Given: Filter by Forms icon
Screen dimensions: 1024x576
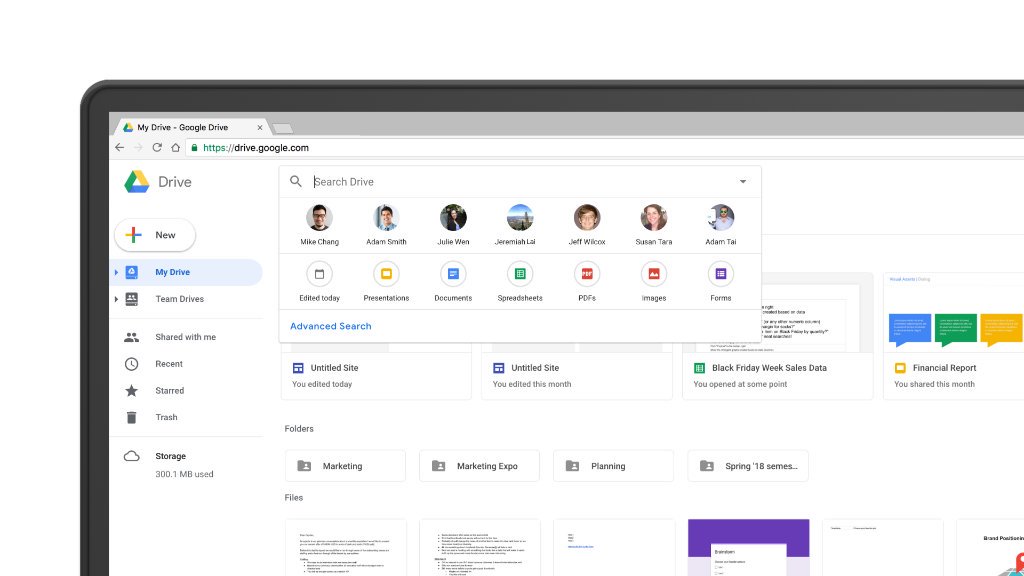Looking at the screenshot, I should [x=721, y=274].
